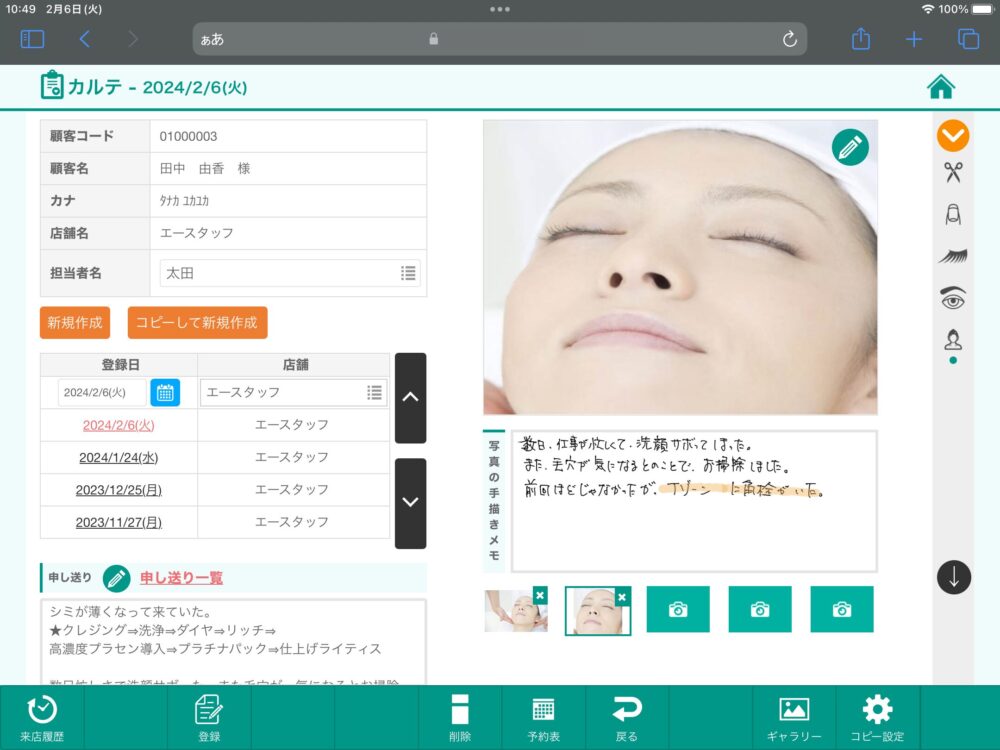1000x750 pixels.
Task: Remove the first thumbnail with its X
Action: tap(540, 595)
